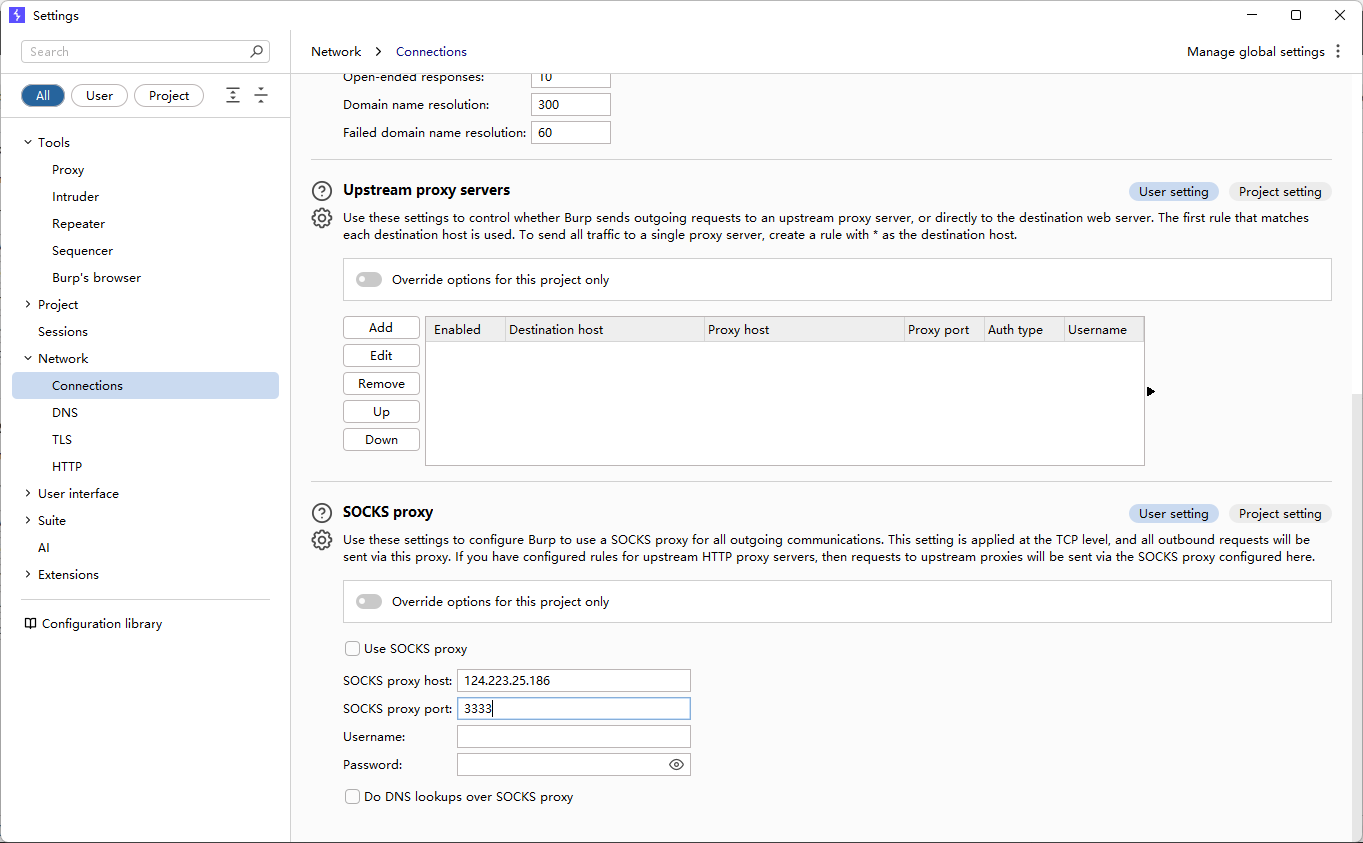Click the expand all settings icon
Image resolution: width=1363 pixels, height=843 pixels.
(233, 96)
